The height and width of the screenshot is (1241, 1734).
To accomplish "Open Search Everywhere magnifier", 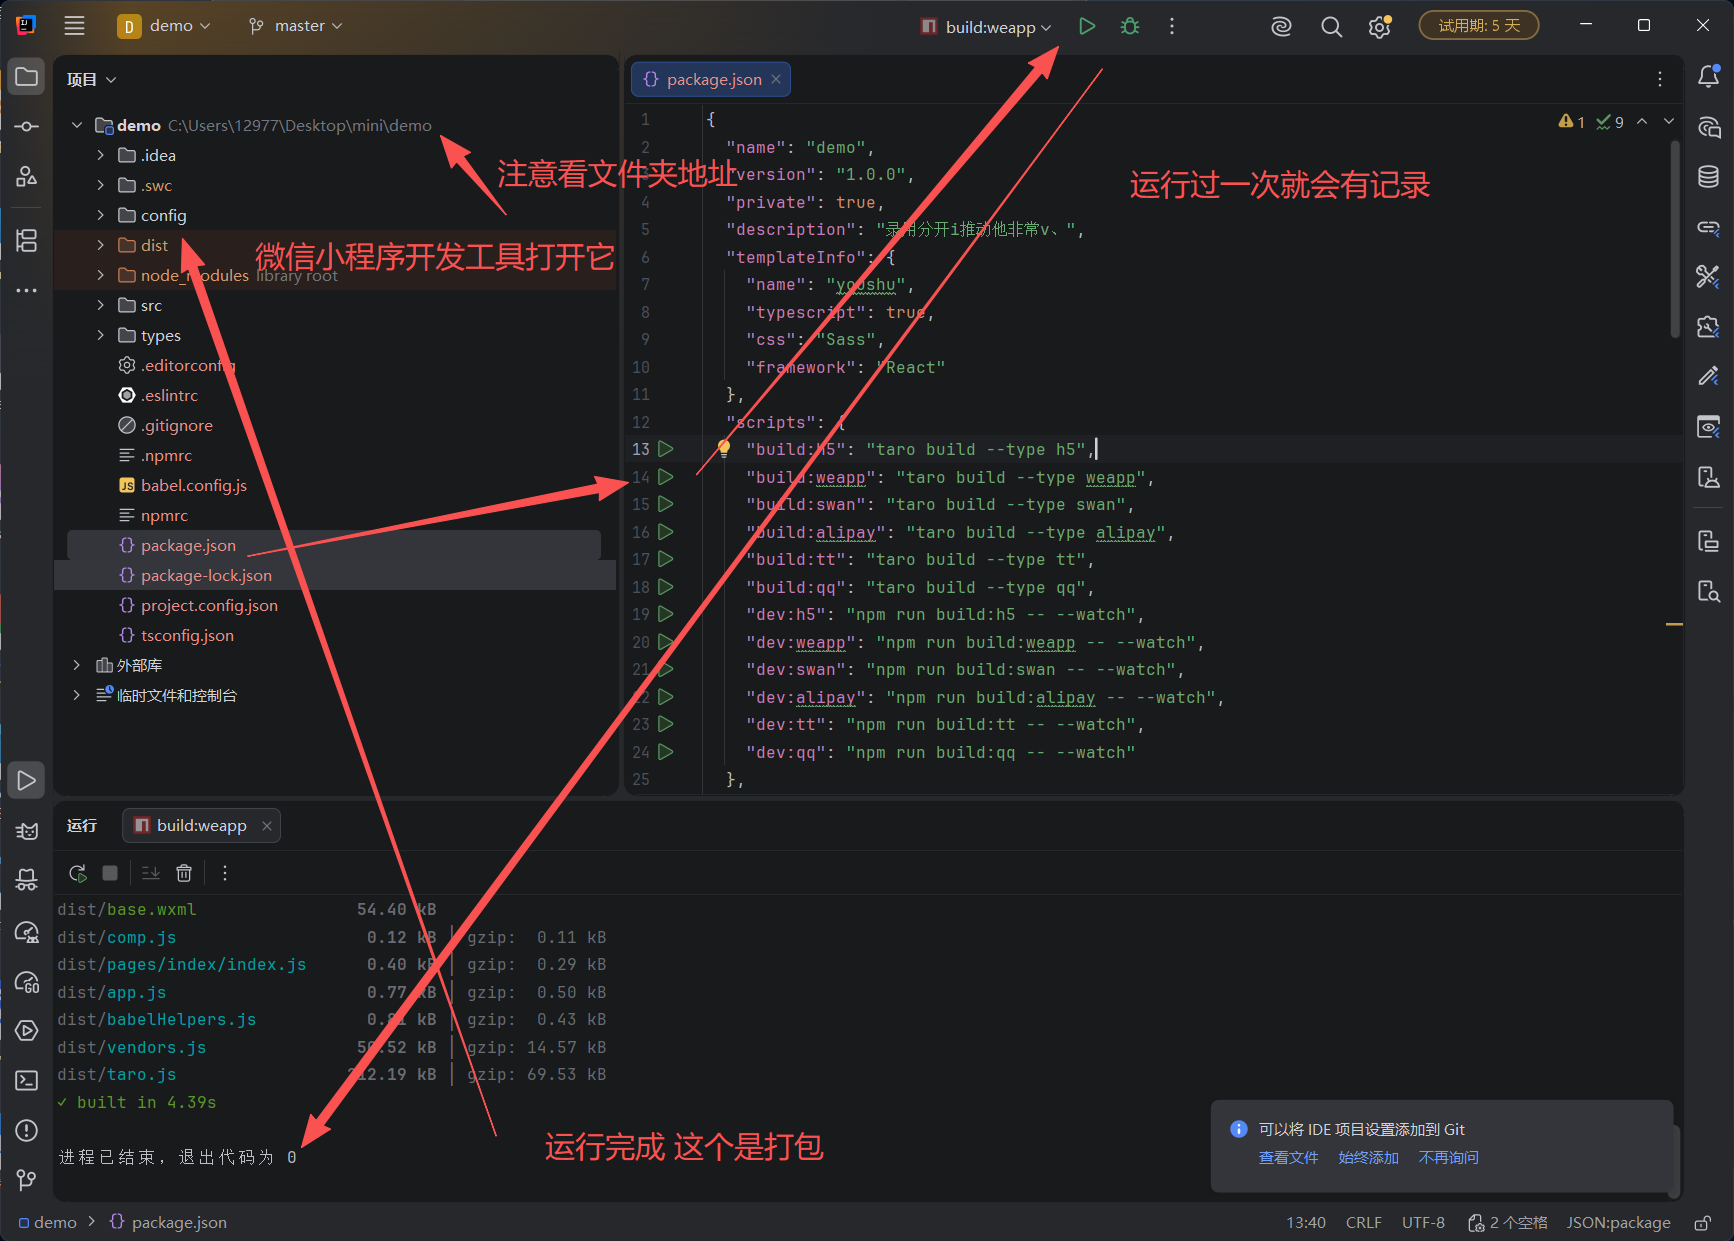I will tap(1331, 27).
